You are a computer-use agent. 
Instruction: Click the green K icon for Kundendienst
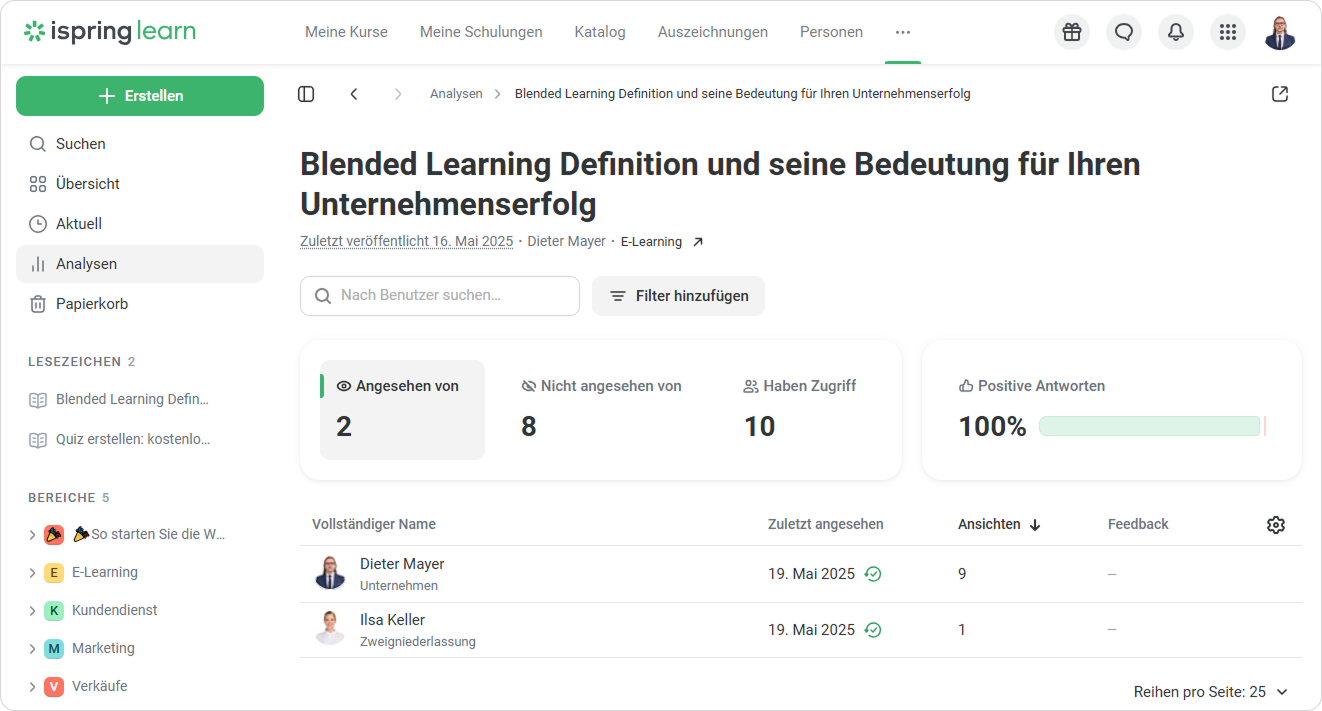tap(54, 610)
